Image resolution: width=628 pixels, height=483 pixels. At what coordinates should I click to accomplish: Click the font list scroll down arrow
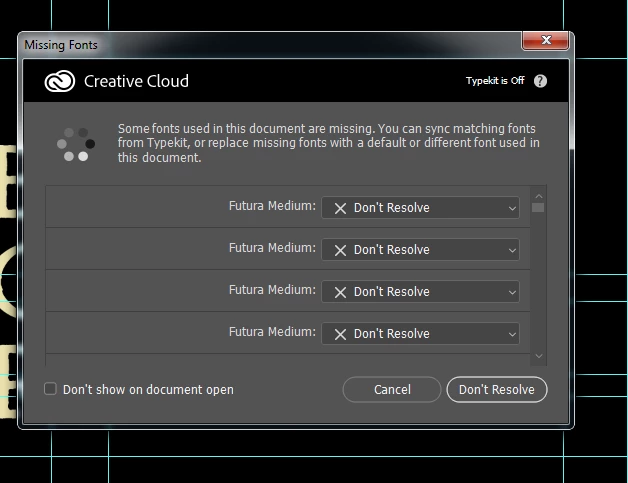tap(539, 356)
